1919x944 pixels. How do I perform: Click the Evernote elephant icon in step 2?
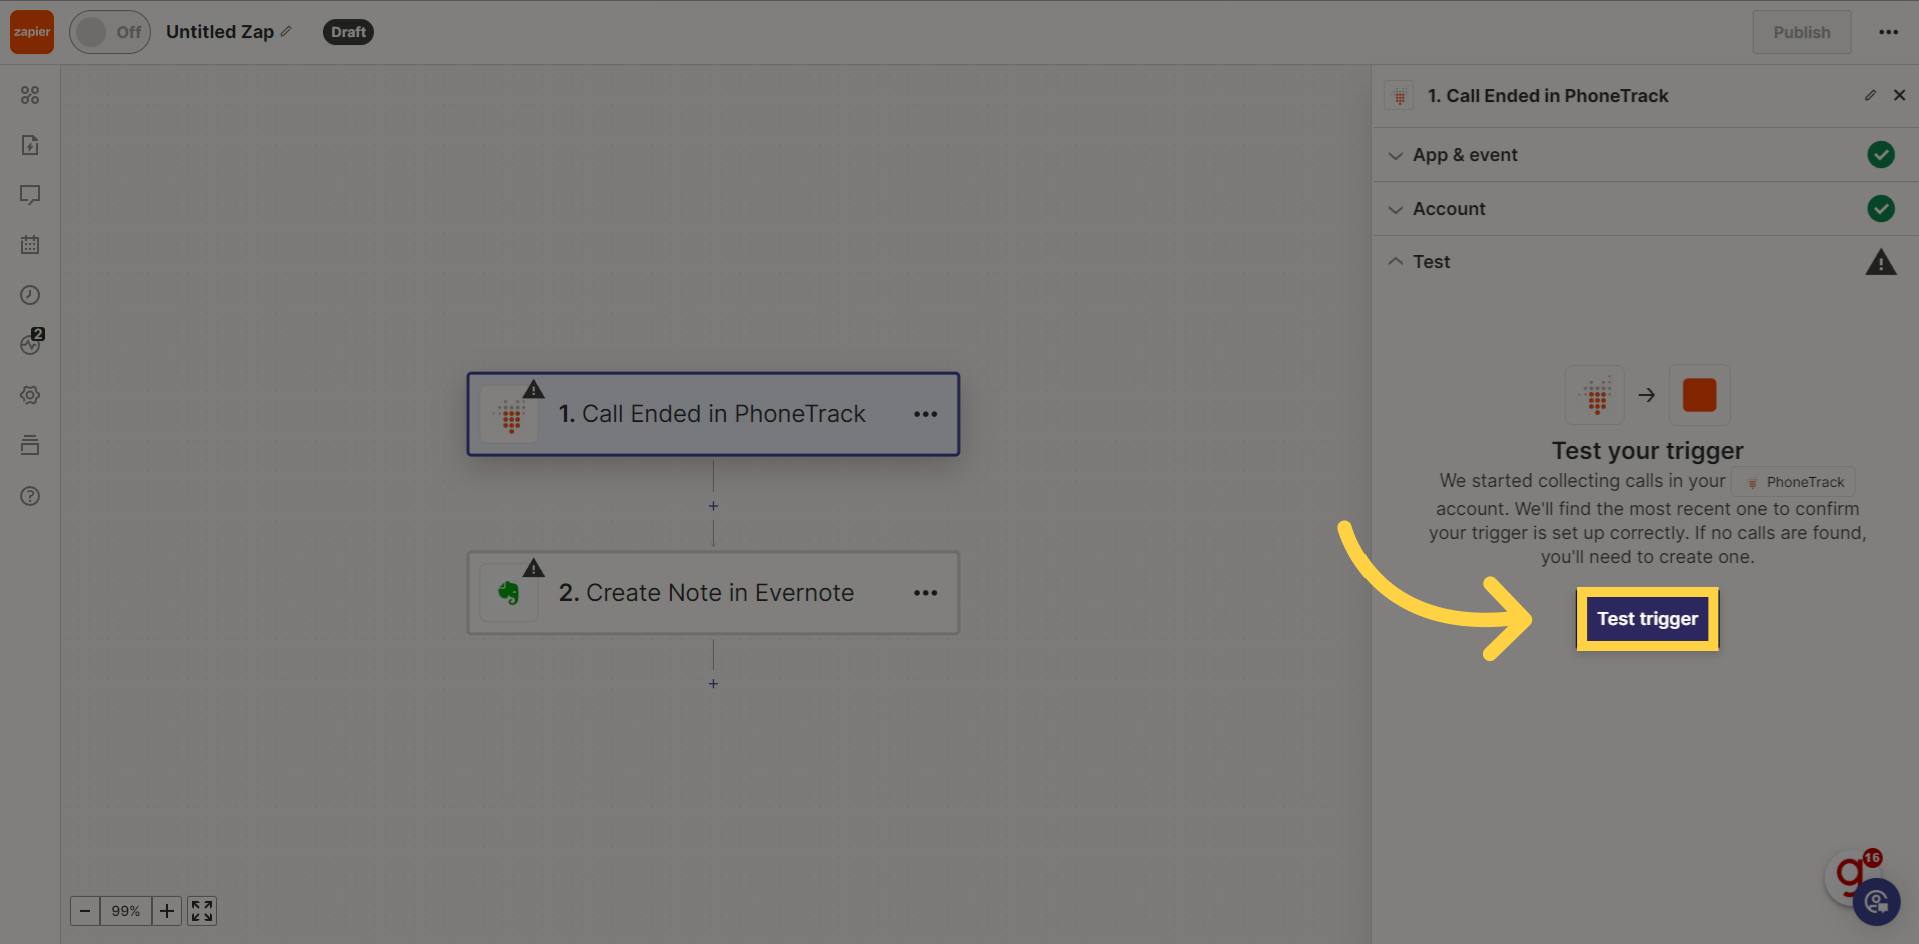click(509, 594)
